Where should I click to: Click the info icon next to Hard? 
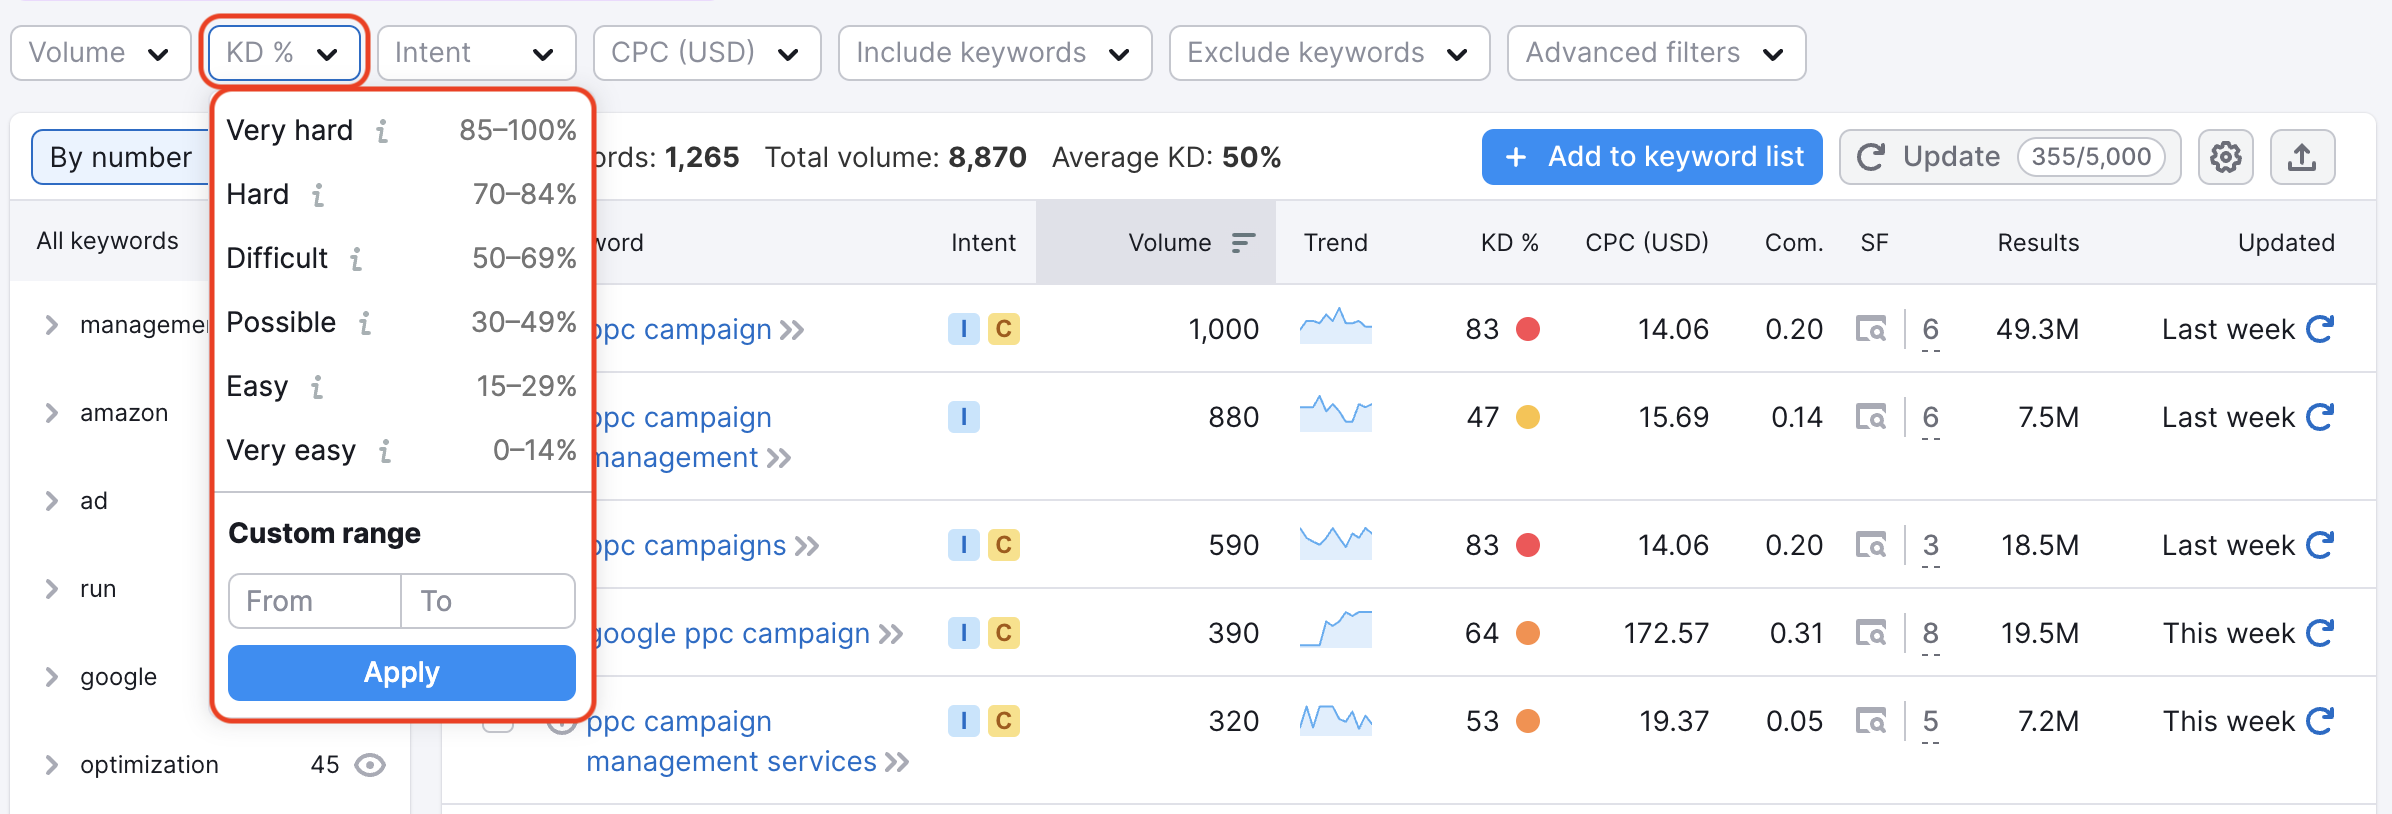318,195
